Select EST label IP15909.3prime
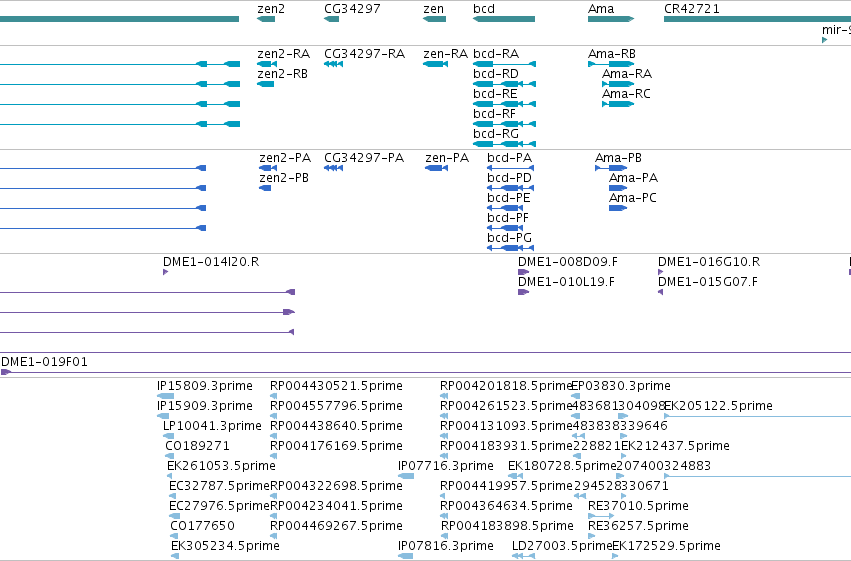This screenshot has width=851, height=561. (x=205, y=406)
